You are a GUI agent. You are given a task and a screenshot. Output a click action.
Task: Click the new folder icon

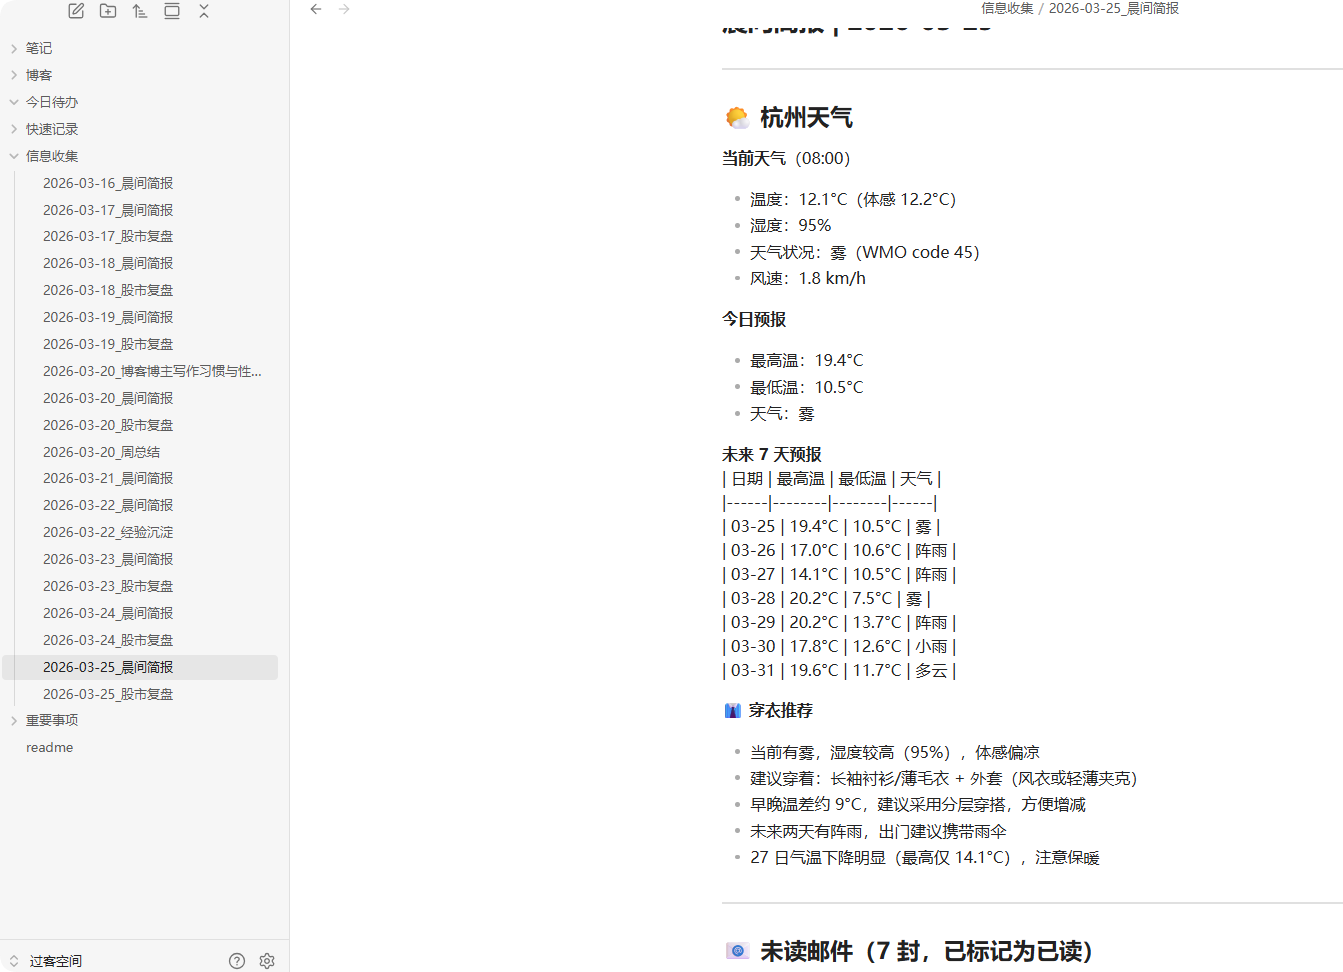coord(108,11)
